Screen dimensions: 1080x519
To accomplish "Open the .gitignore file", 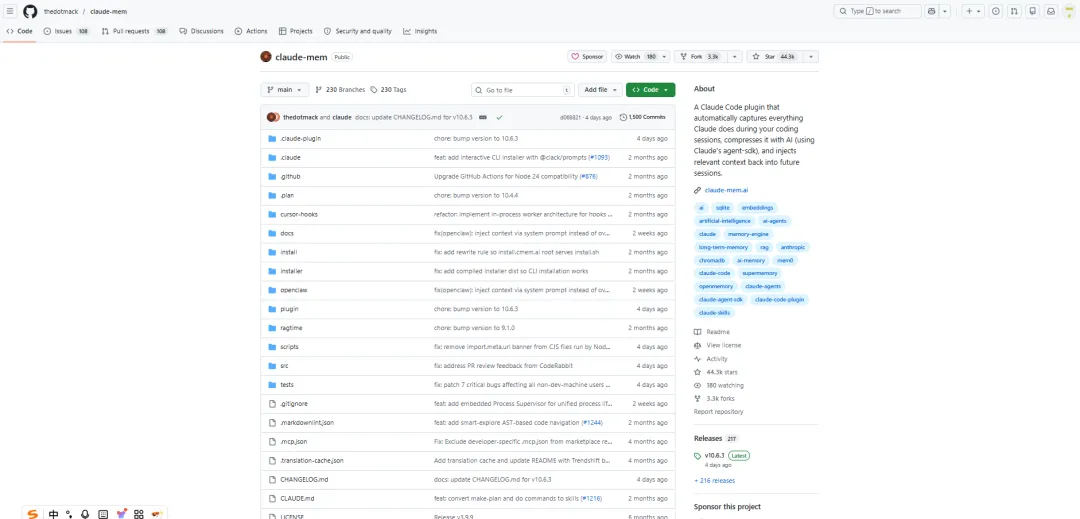I will [292, 403].
